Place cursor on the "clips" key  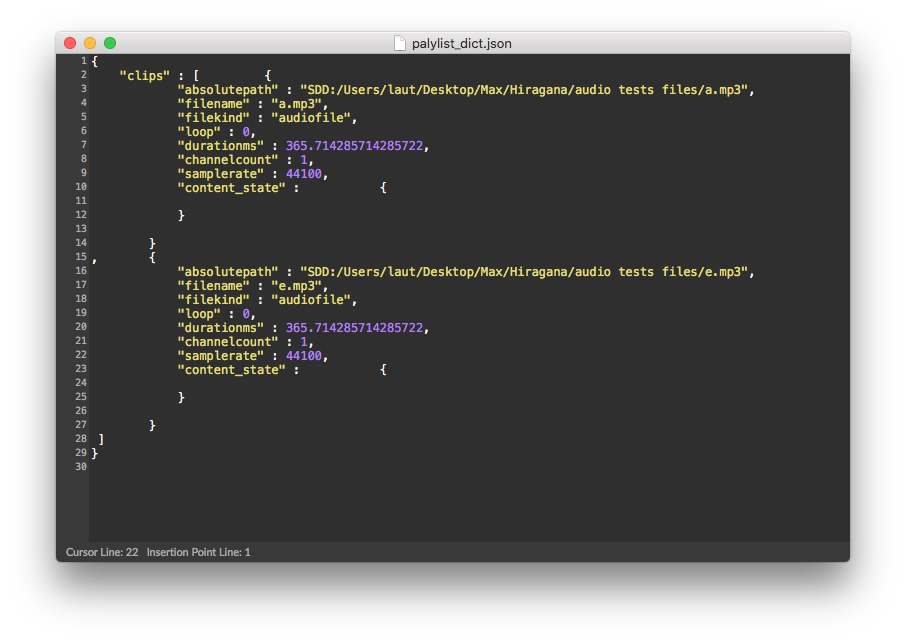144,75
